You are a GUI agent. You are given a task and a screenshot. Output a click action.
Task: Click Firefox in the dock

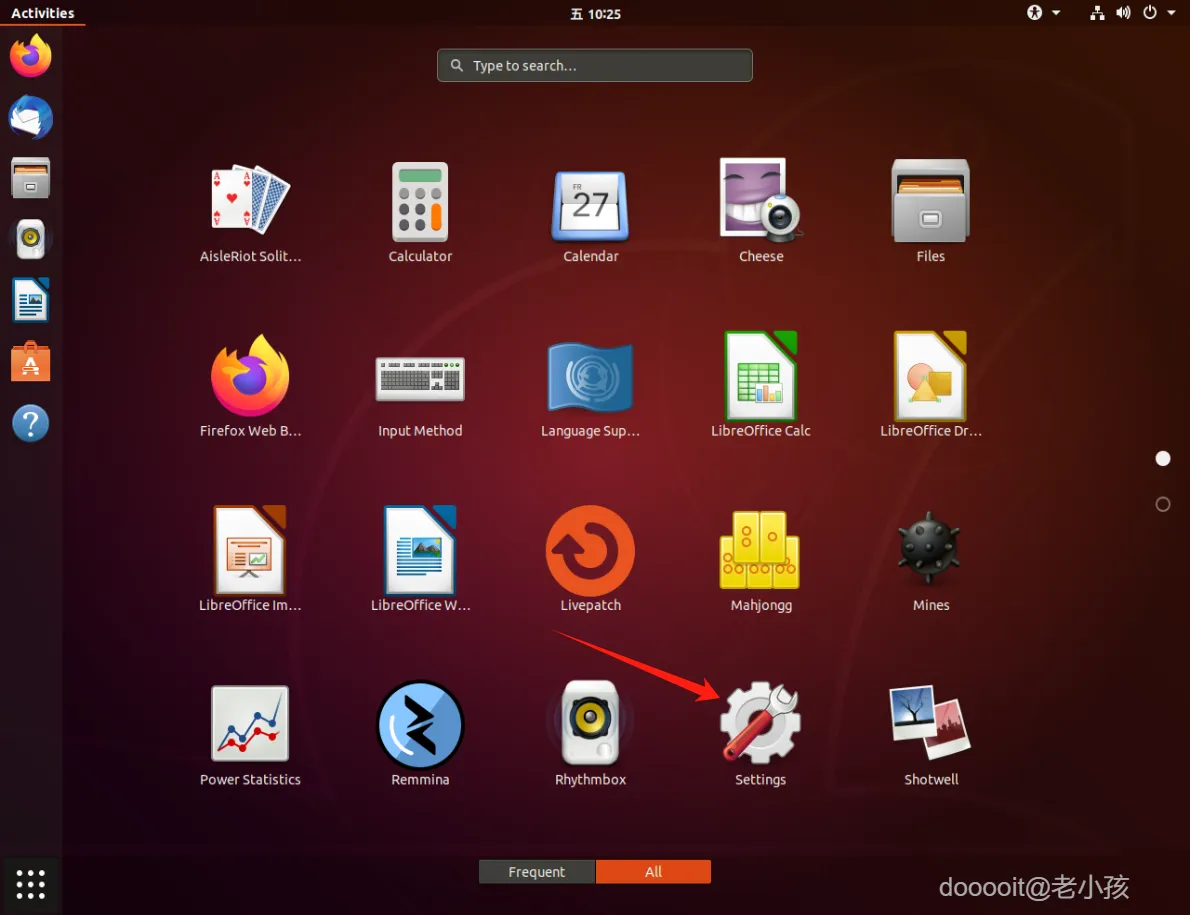[30, 56]
